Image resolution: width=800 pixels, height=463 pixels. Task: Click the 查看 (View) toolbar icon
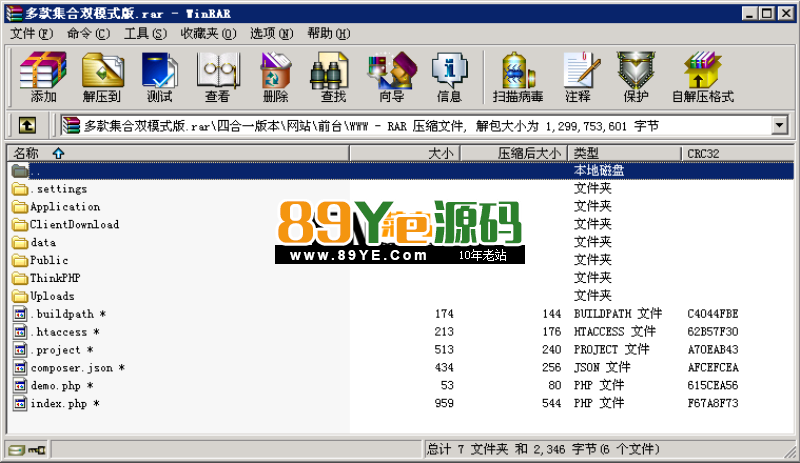click(x=217, y=76)
